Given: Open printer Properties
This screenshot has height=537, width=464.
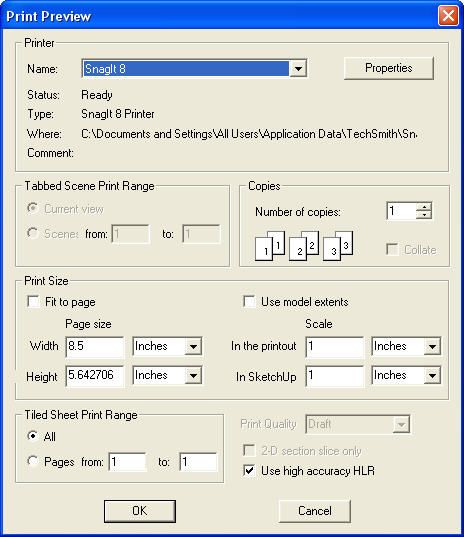Looking at the screenshot, I should 389,68.
